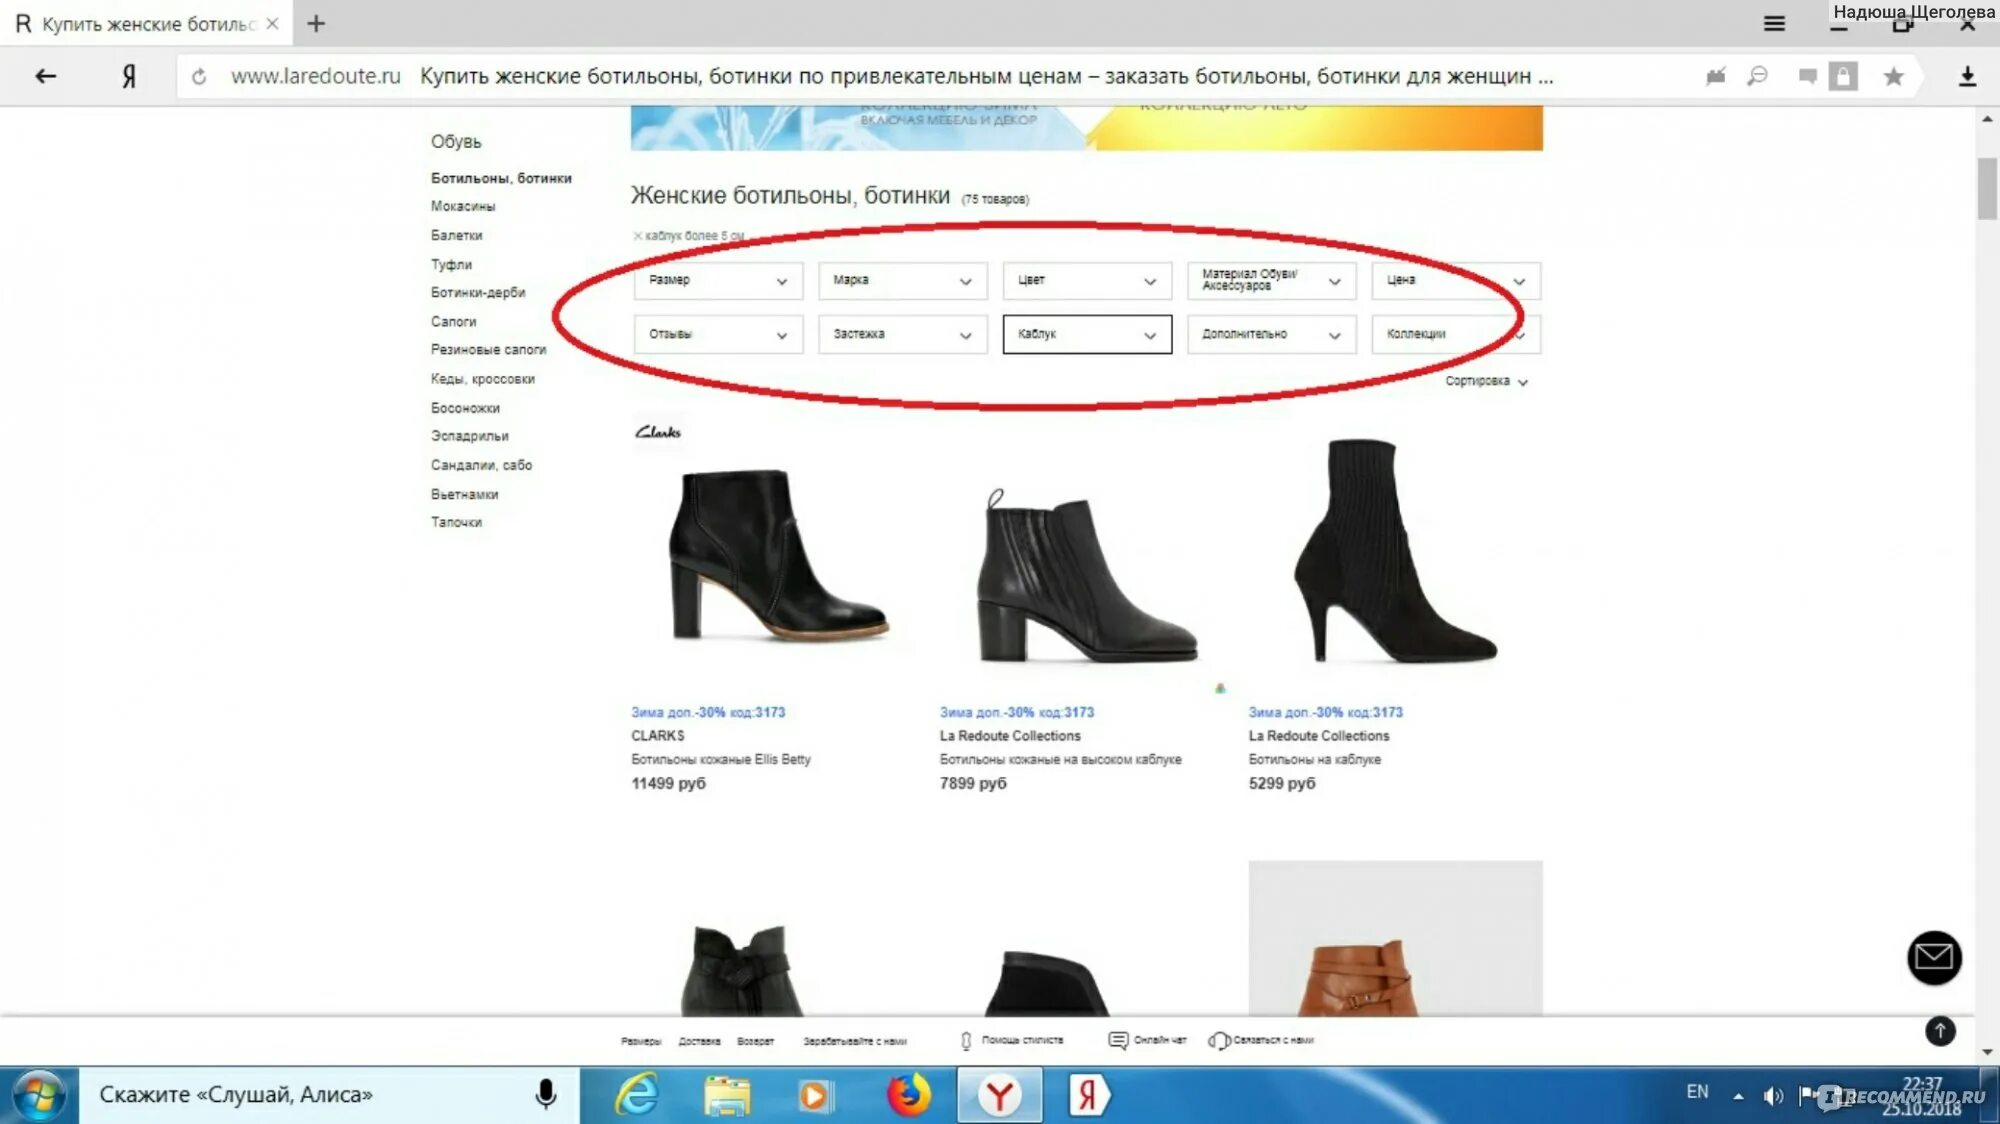Open Кеды, кроссовки category

pyautogui.click(x=482, y=379)
